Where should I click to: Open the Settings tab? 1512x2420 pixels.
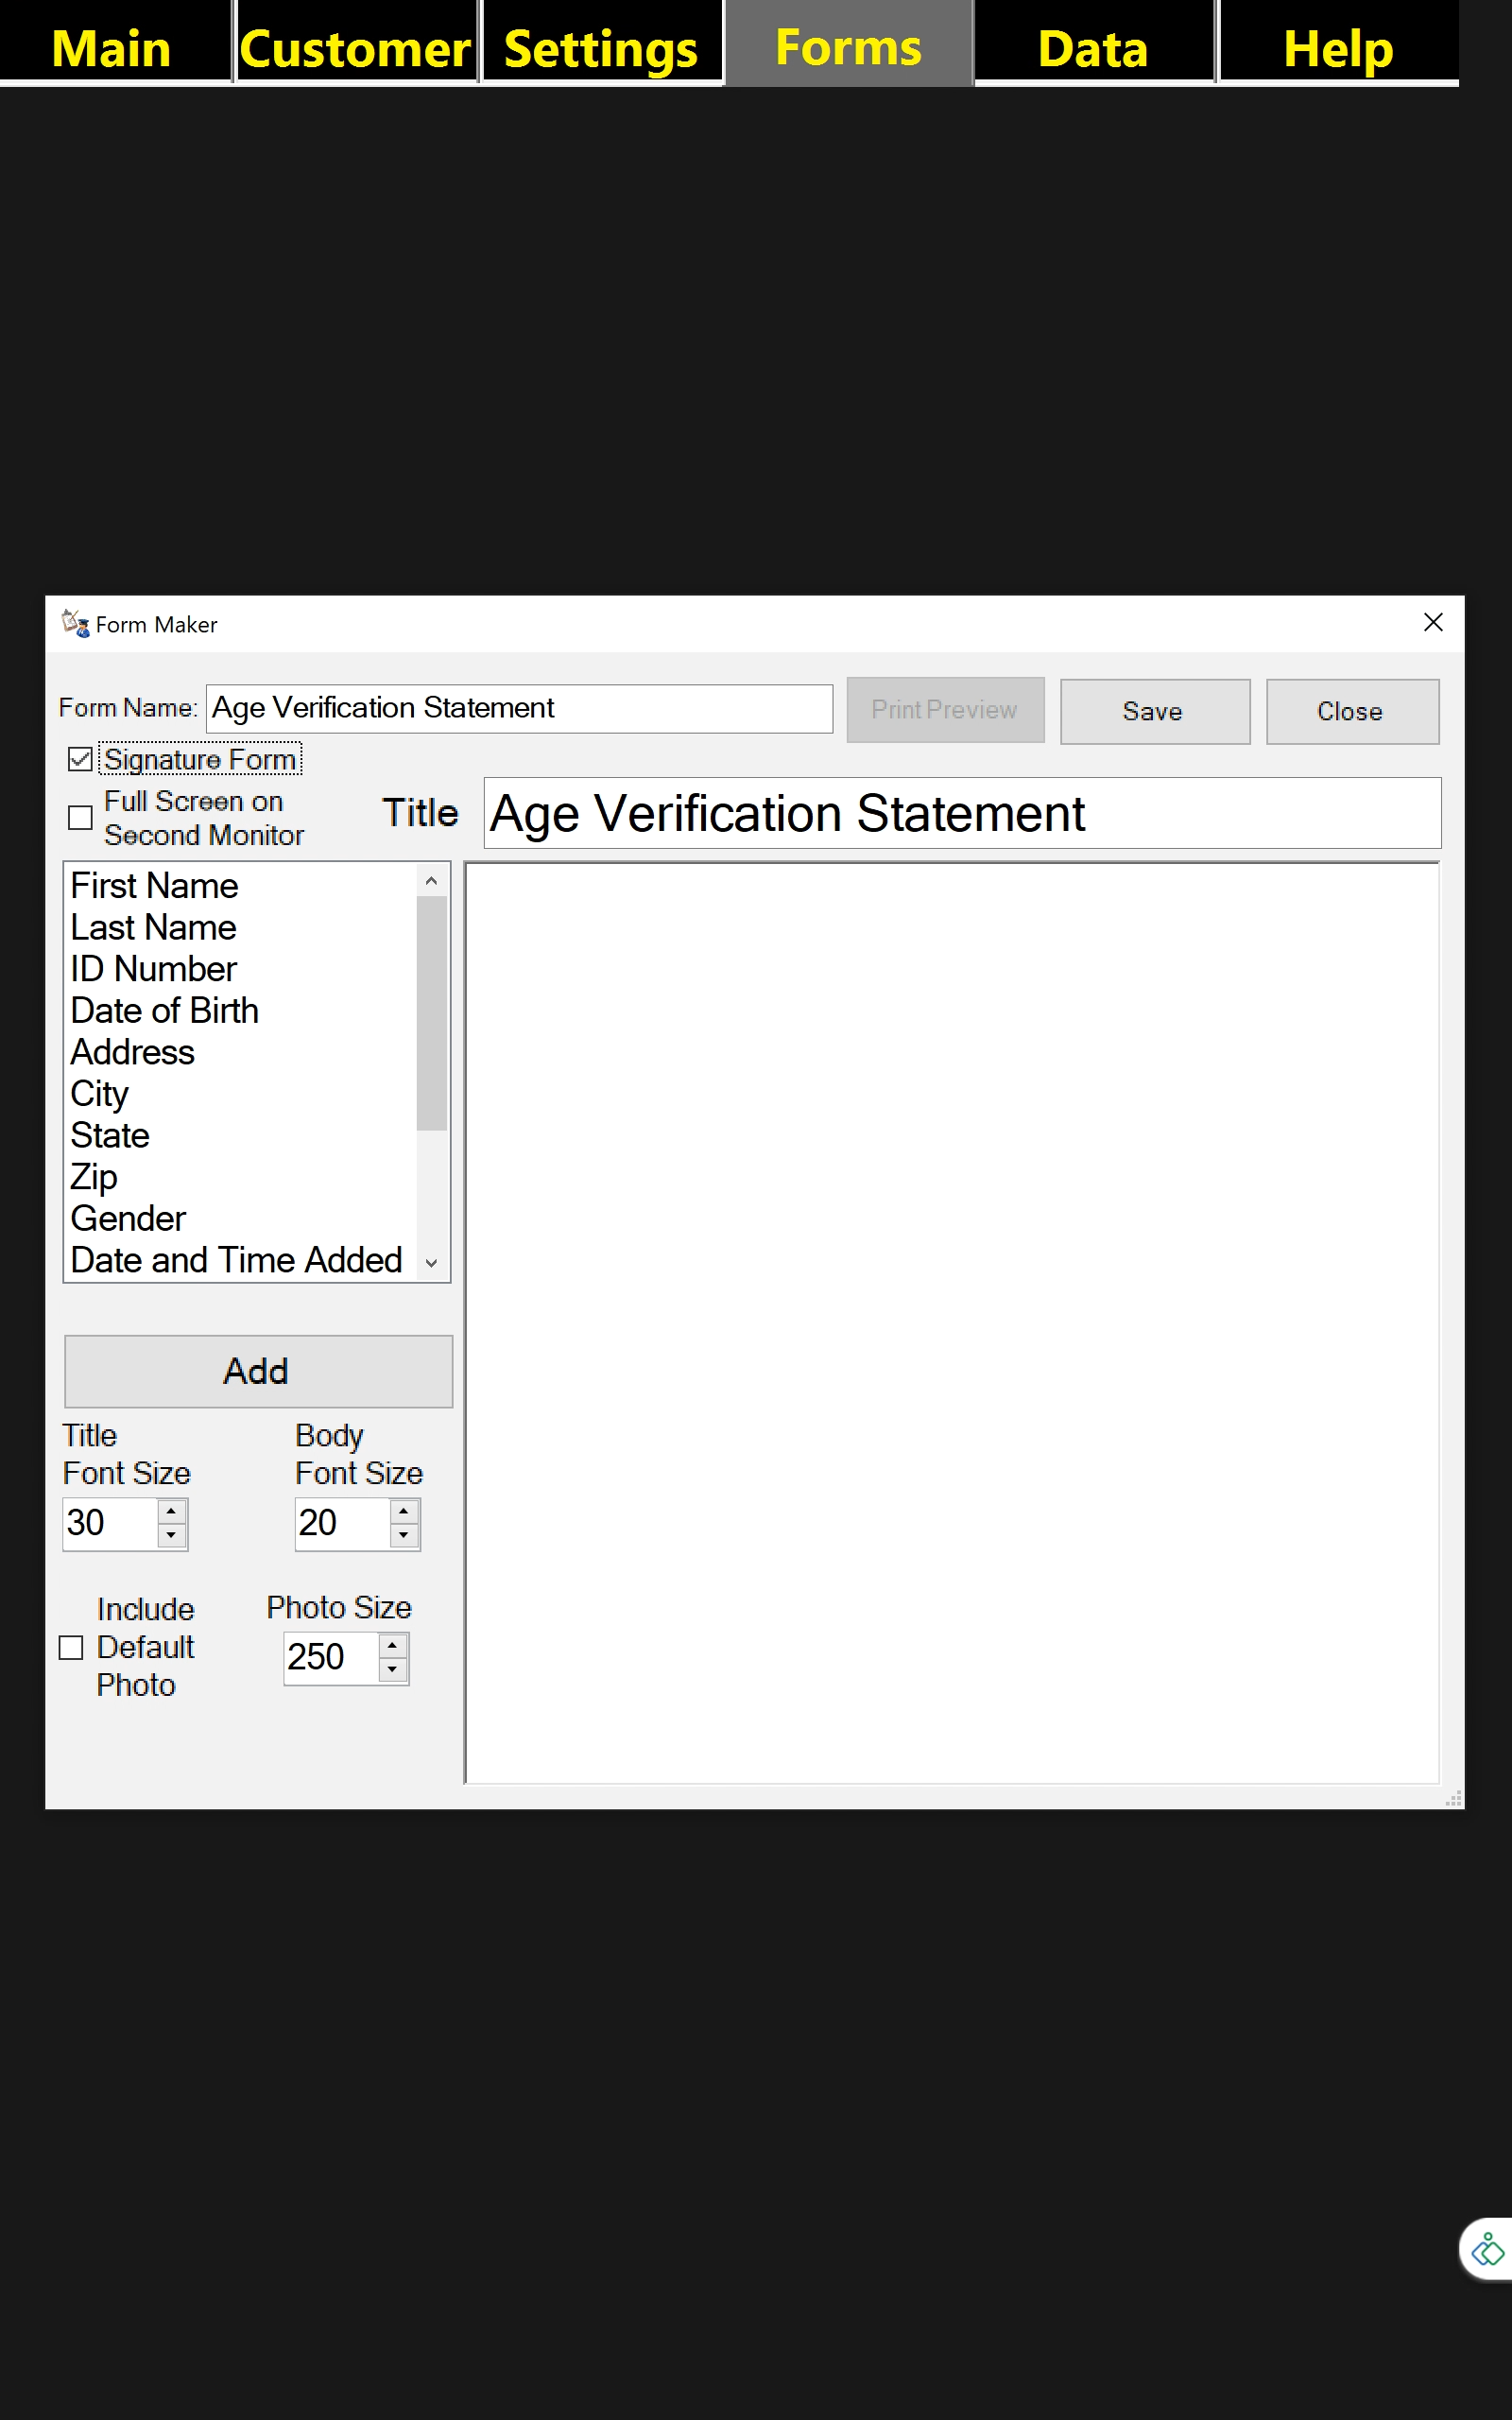601,48
